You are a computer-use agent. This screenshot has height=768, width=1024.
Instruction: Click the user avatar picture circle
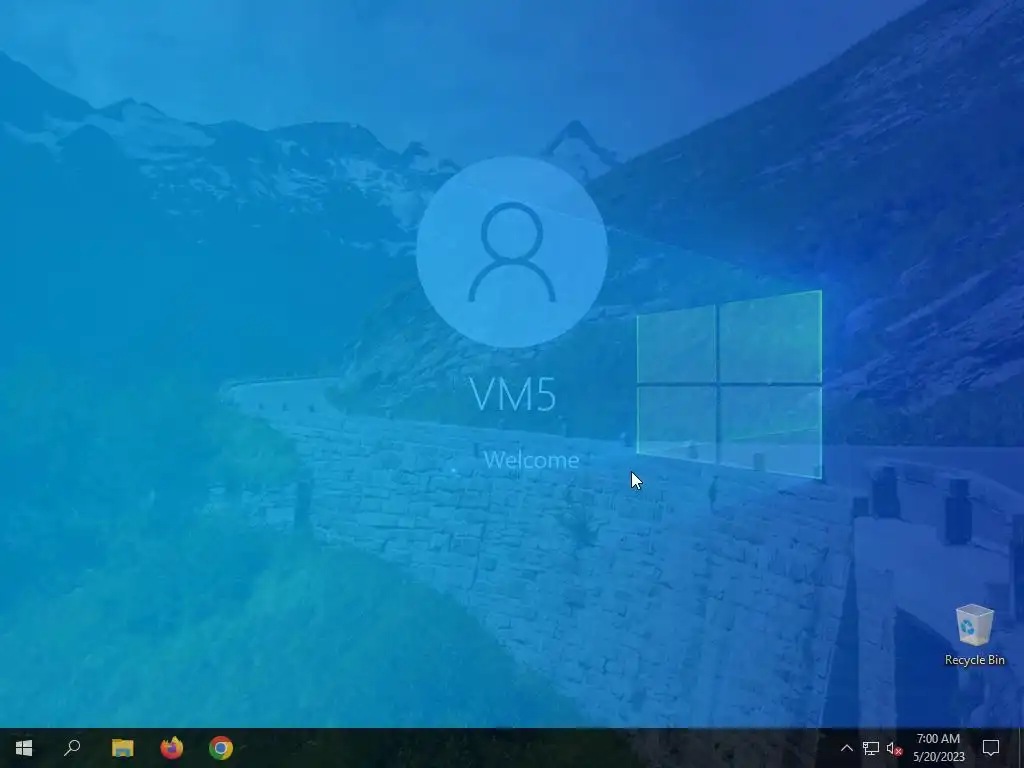tap(512, 252)
